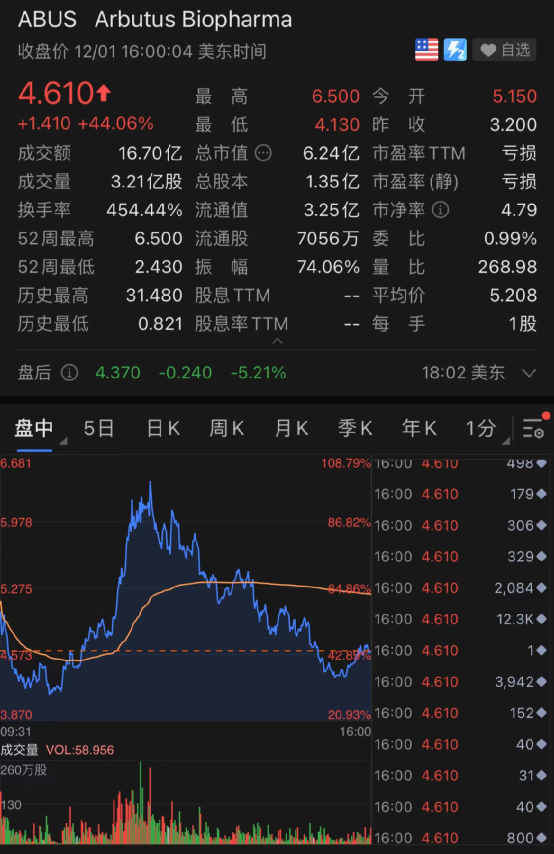Tap the diamond icon beside trade 152
Image resolution: width=554 pixels, height=854 pixels.
pyautogui.click(x=541, y=713)
